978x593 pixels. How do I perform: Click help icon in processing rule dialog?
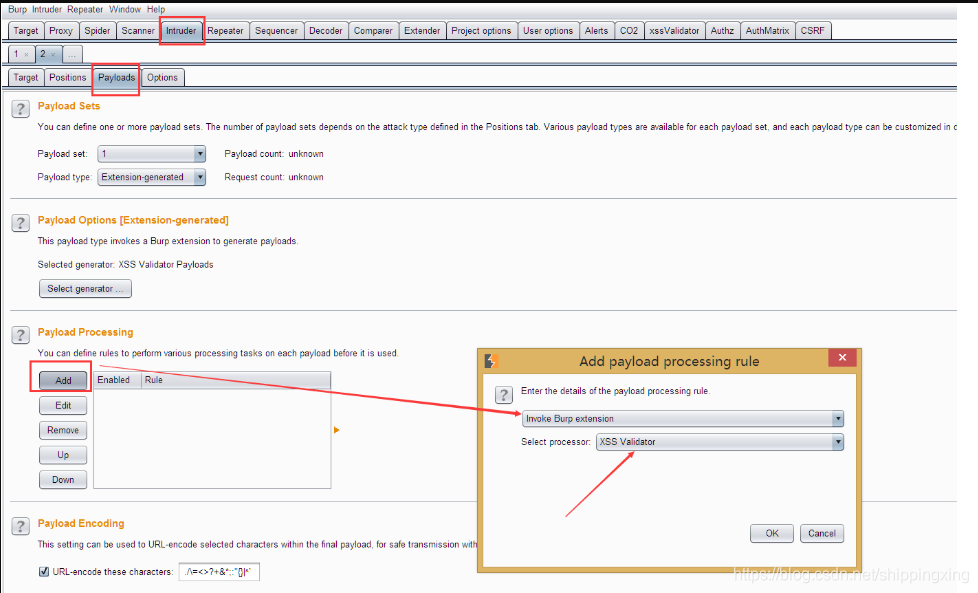[x=503, y=395]
